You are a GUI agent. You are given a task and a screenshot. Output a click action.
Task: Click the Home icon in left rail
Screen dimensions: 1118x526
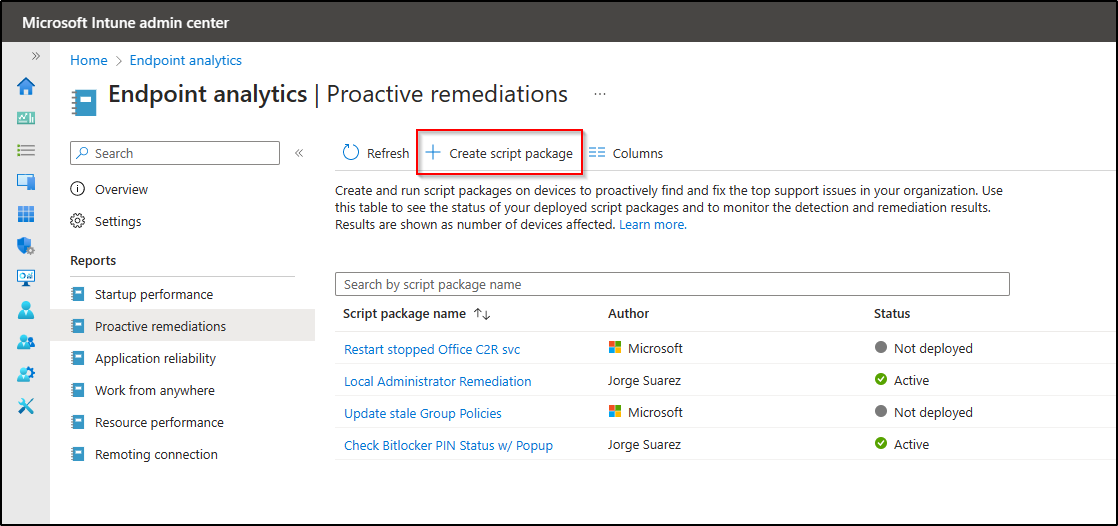pyautogui.click(x=26, y=86)
